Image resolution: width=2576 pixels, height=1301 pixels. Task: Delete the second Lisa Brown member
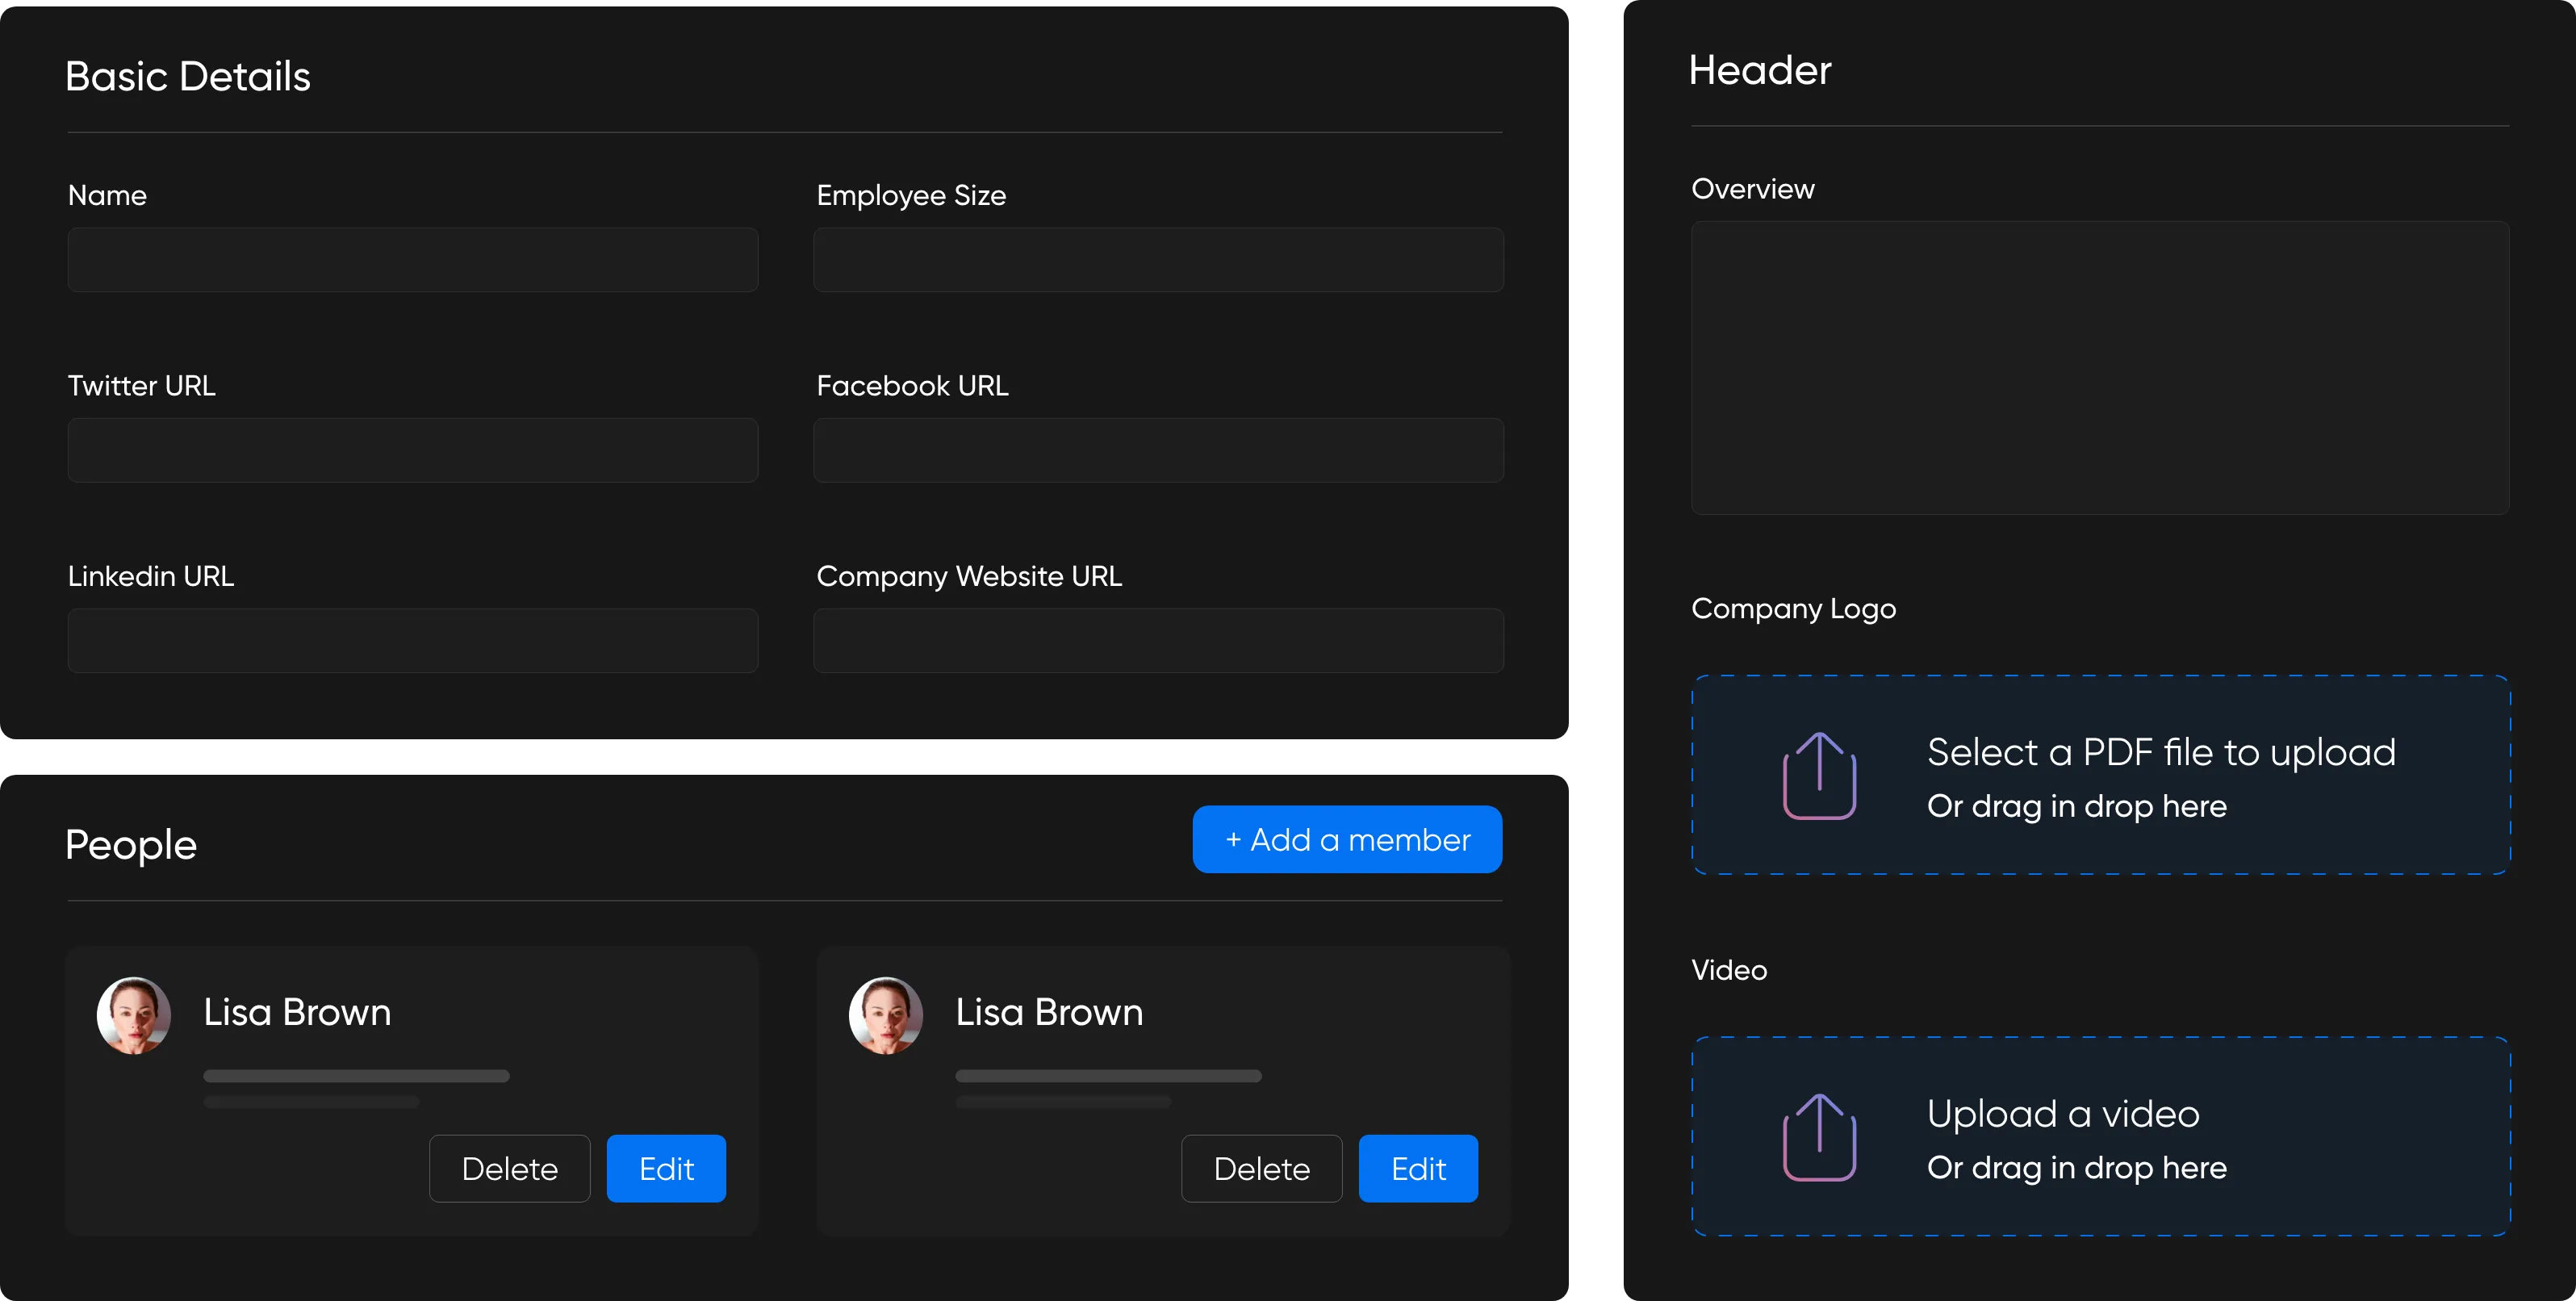(1261, 1168)
